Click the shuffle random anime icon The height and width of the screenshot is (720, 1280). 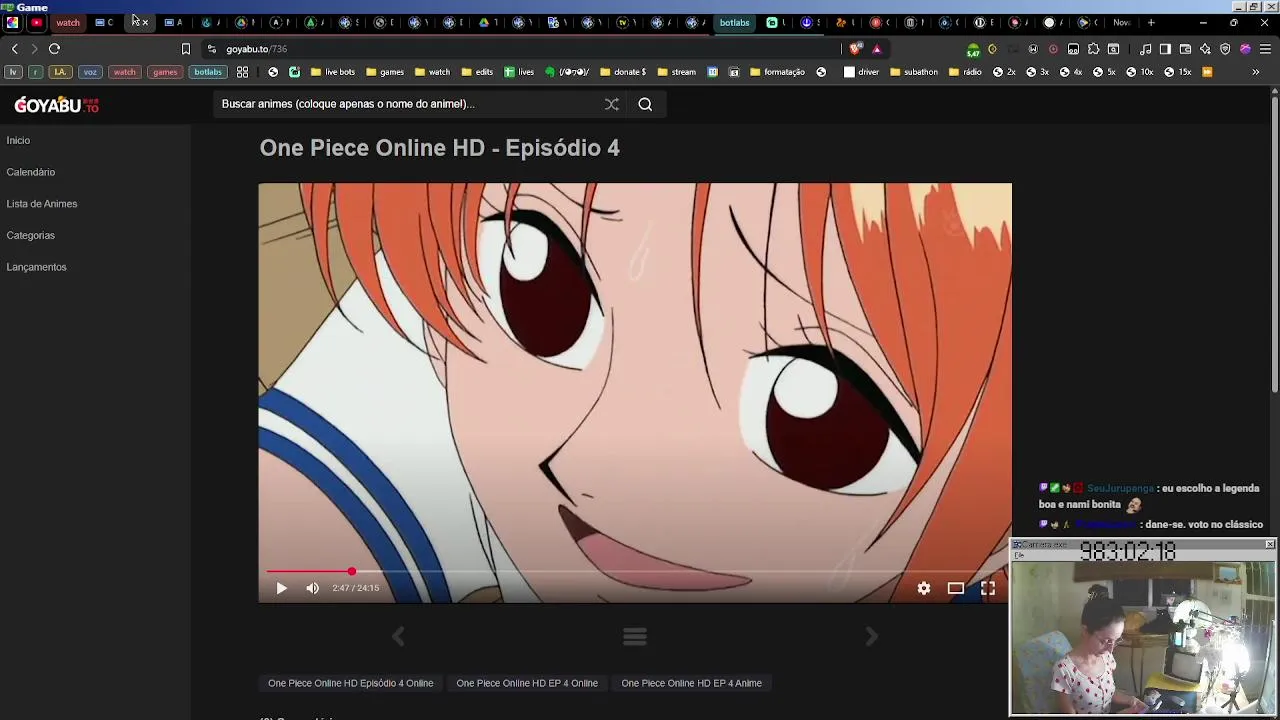(612, 104)
